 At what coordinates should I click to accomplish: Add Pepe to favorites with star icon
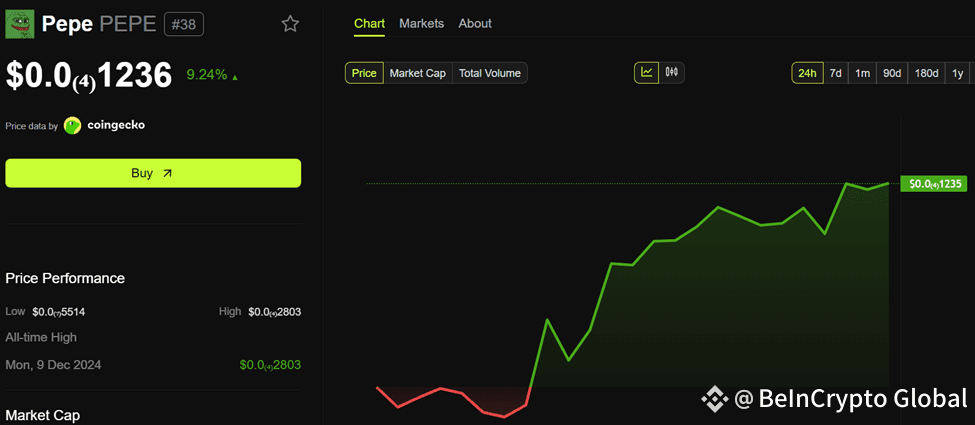click(x=290, y=24)
